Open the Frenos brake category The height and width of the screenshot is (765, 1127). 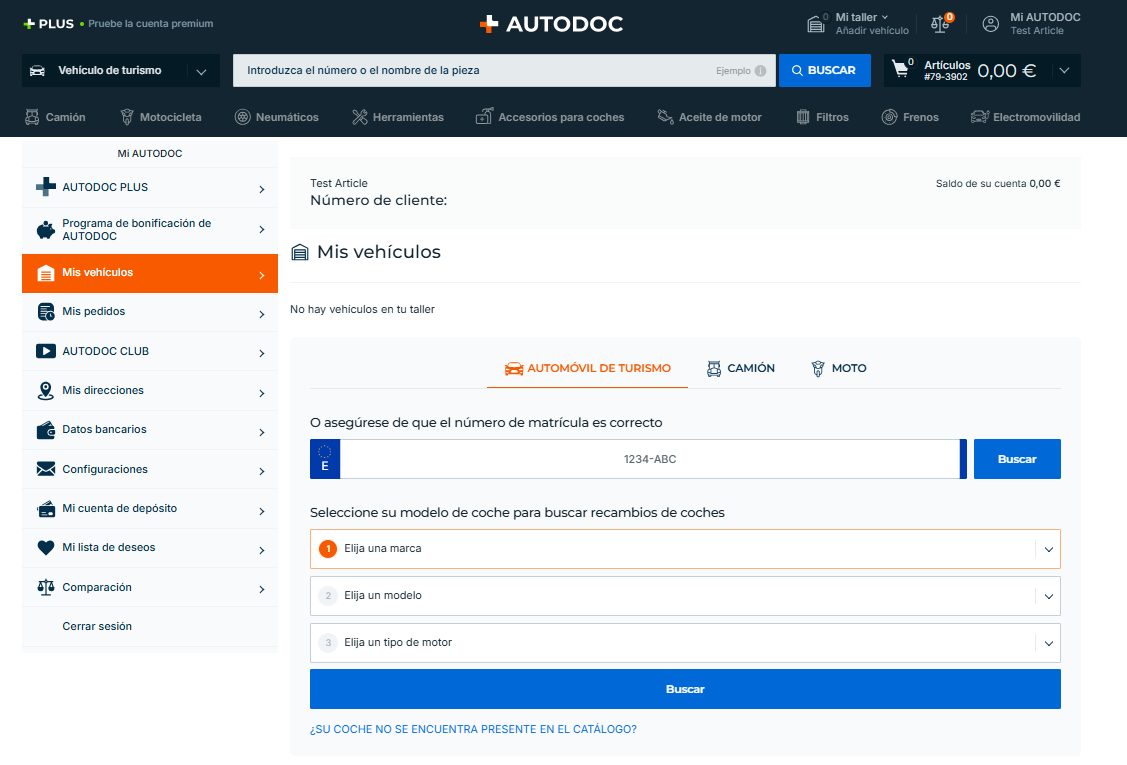point(910,117)
